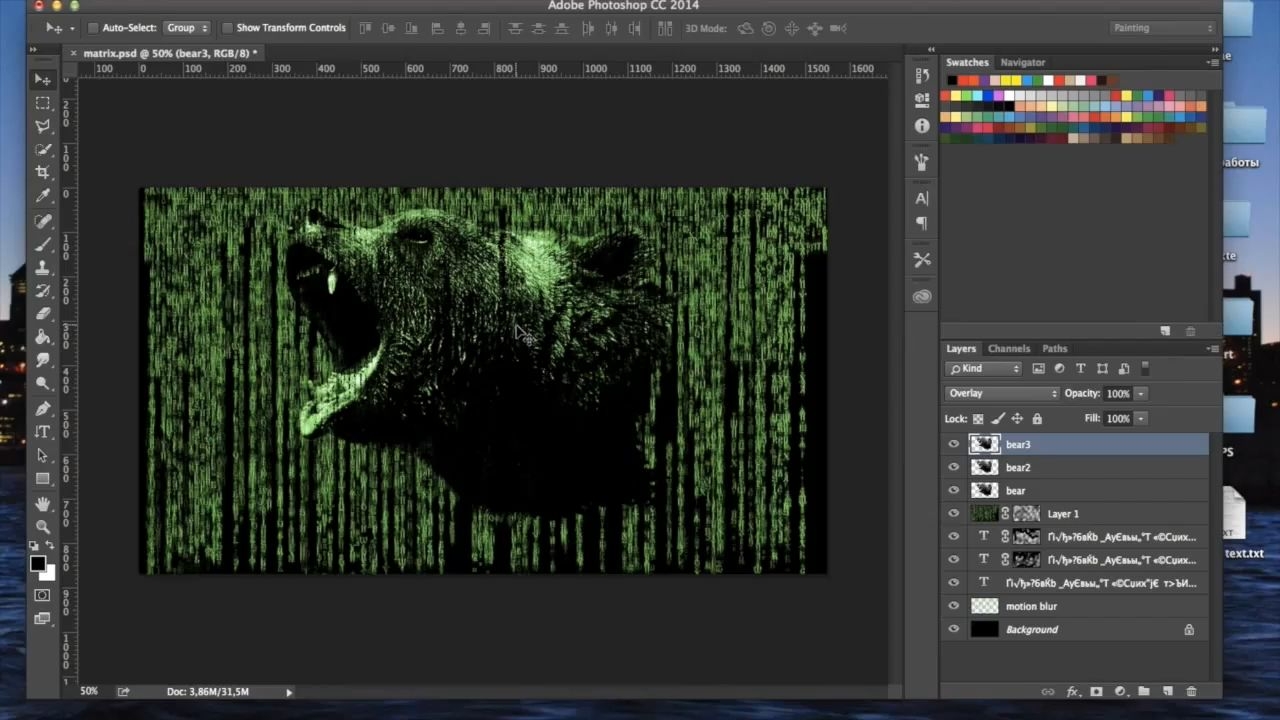Select the Move tool in the toolbox
The image size is (1280, 720).
tap(42, 79)
